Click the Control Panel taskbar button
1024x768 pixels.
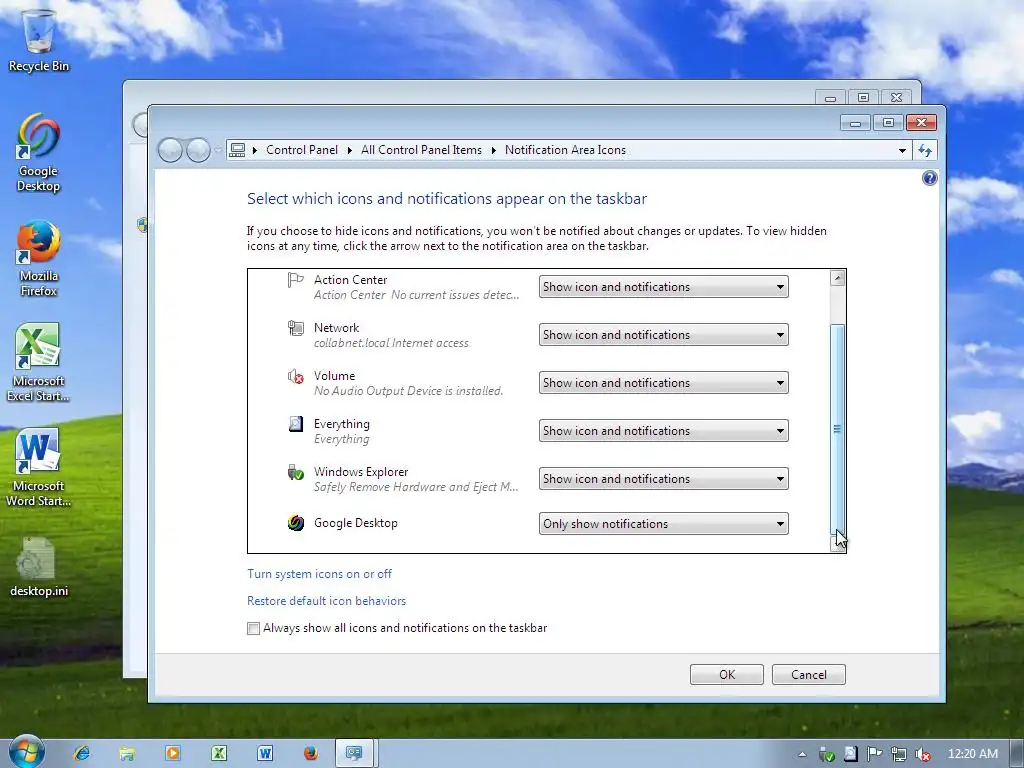coord(355,753)
